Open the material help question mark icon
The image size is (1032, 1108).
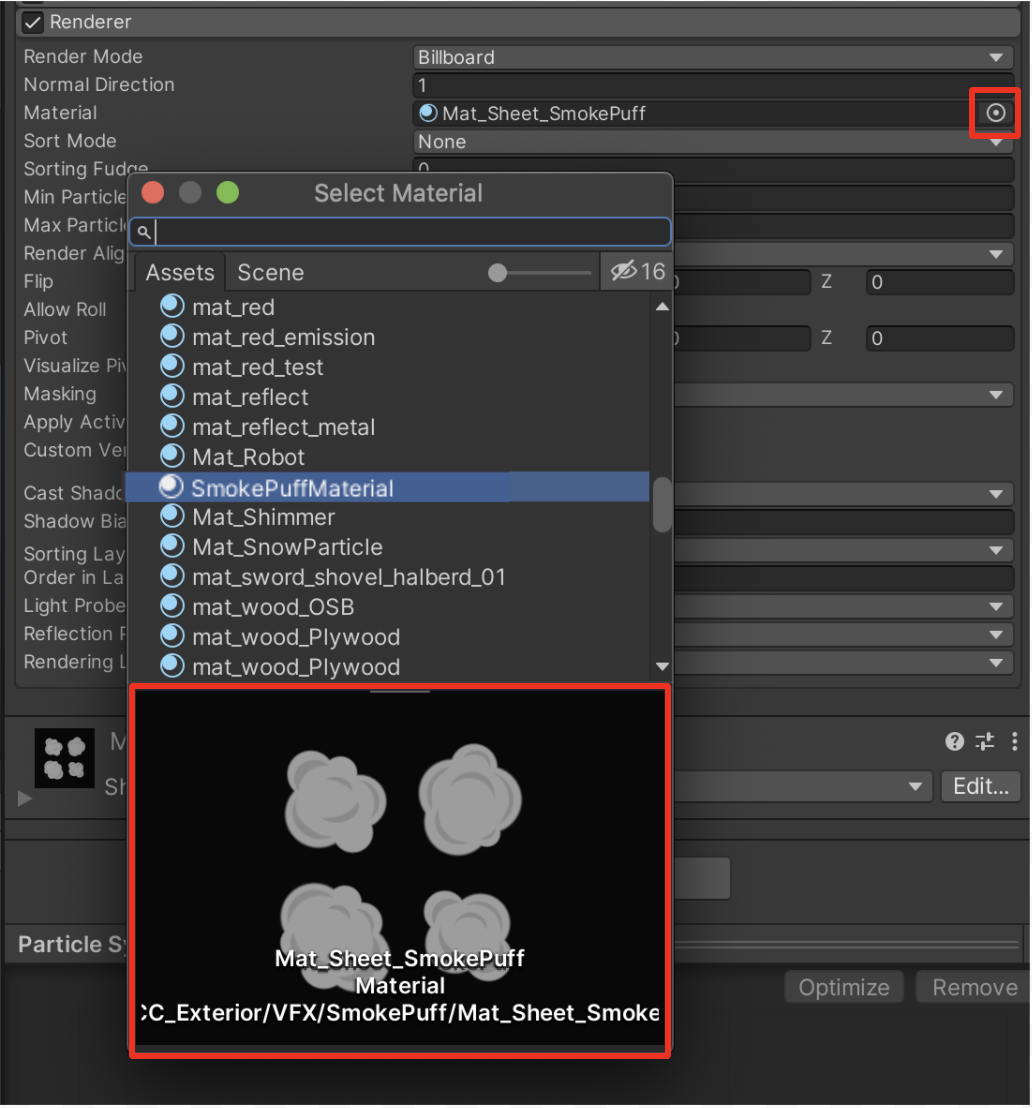tap(954, 741)
